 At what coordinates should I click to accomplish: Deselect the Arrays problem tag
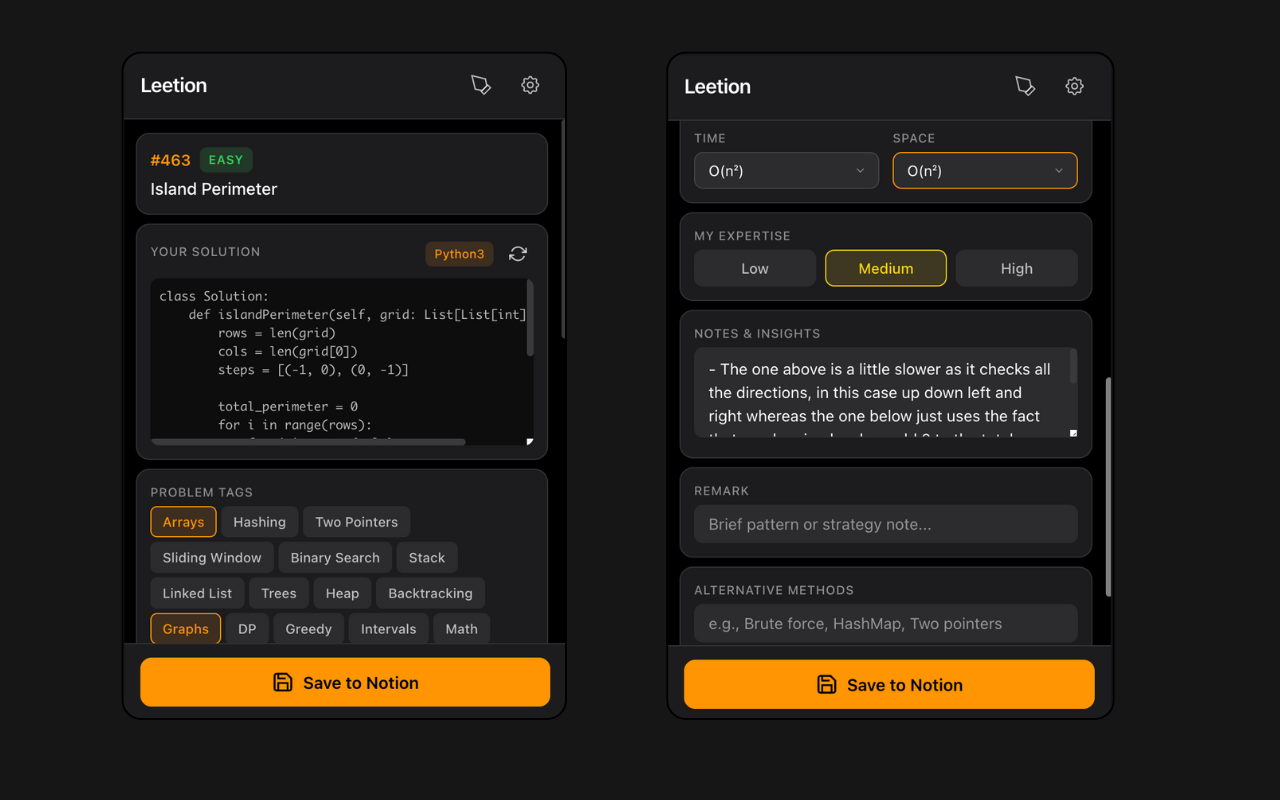(x=183, y=522)
